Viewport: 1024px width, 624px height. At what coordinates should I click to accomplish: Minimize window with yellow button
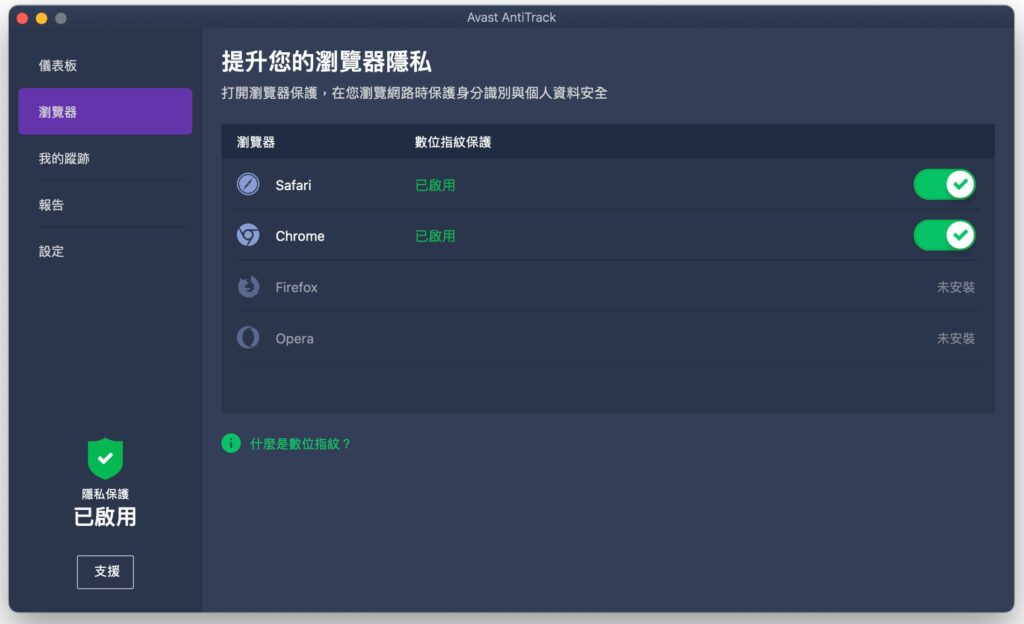[x=42, y=18]
